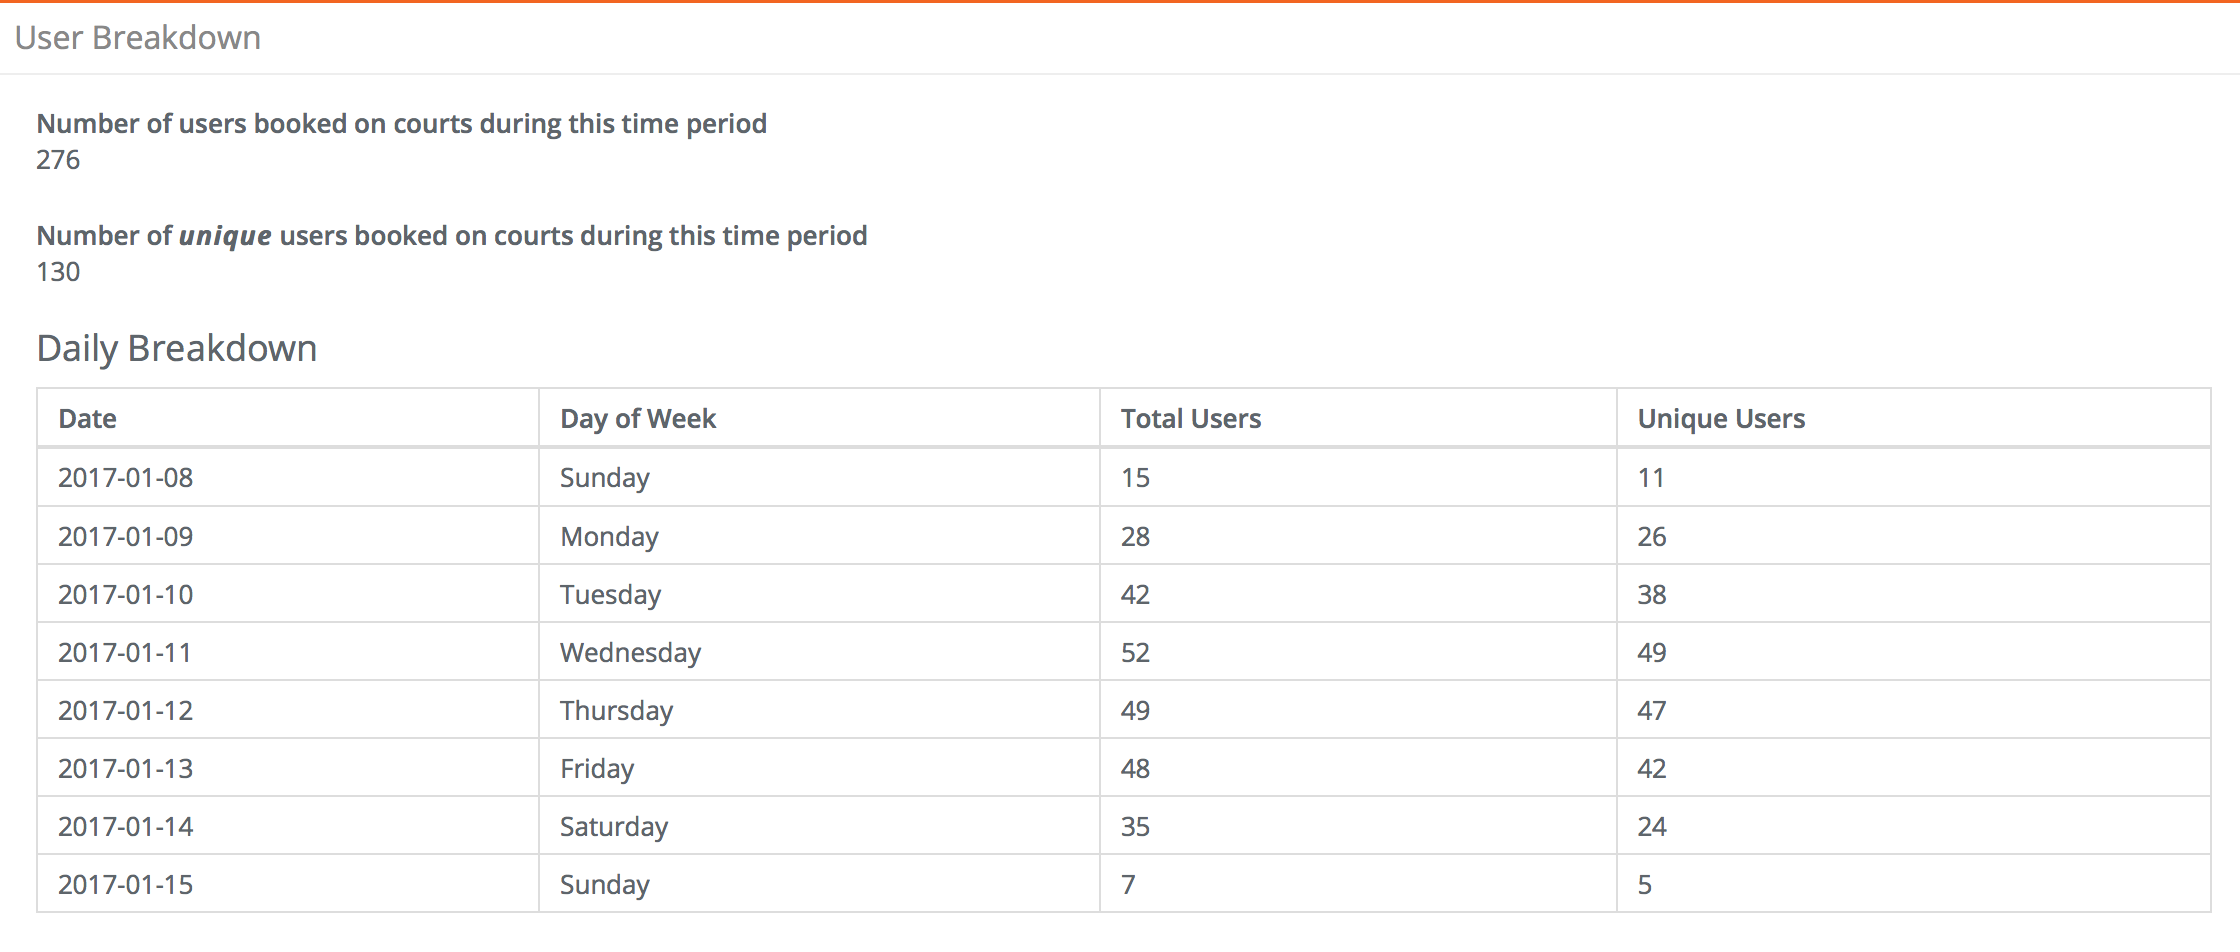Click the unique booked users value 130
2240x952 pixels.
pyautogui.click(x=58, y=271)
